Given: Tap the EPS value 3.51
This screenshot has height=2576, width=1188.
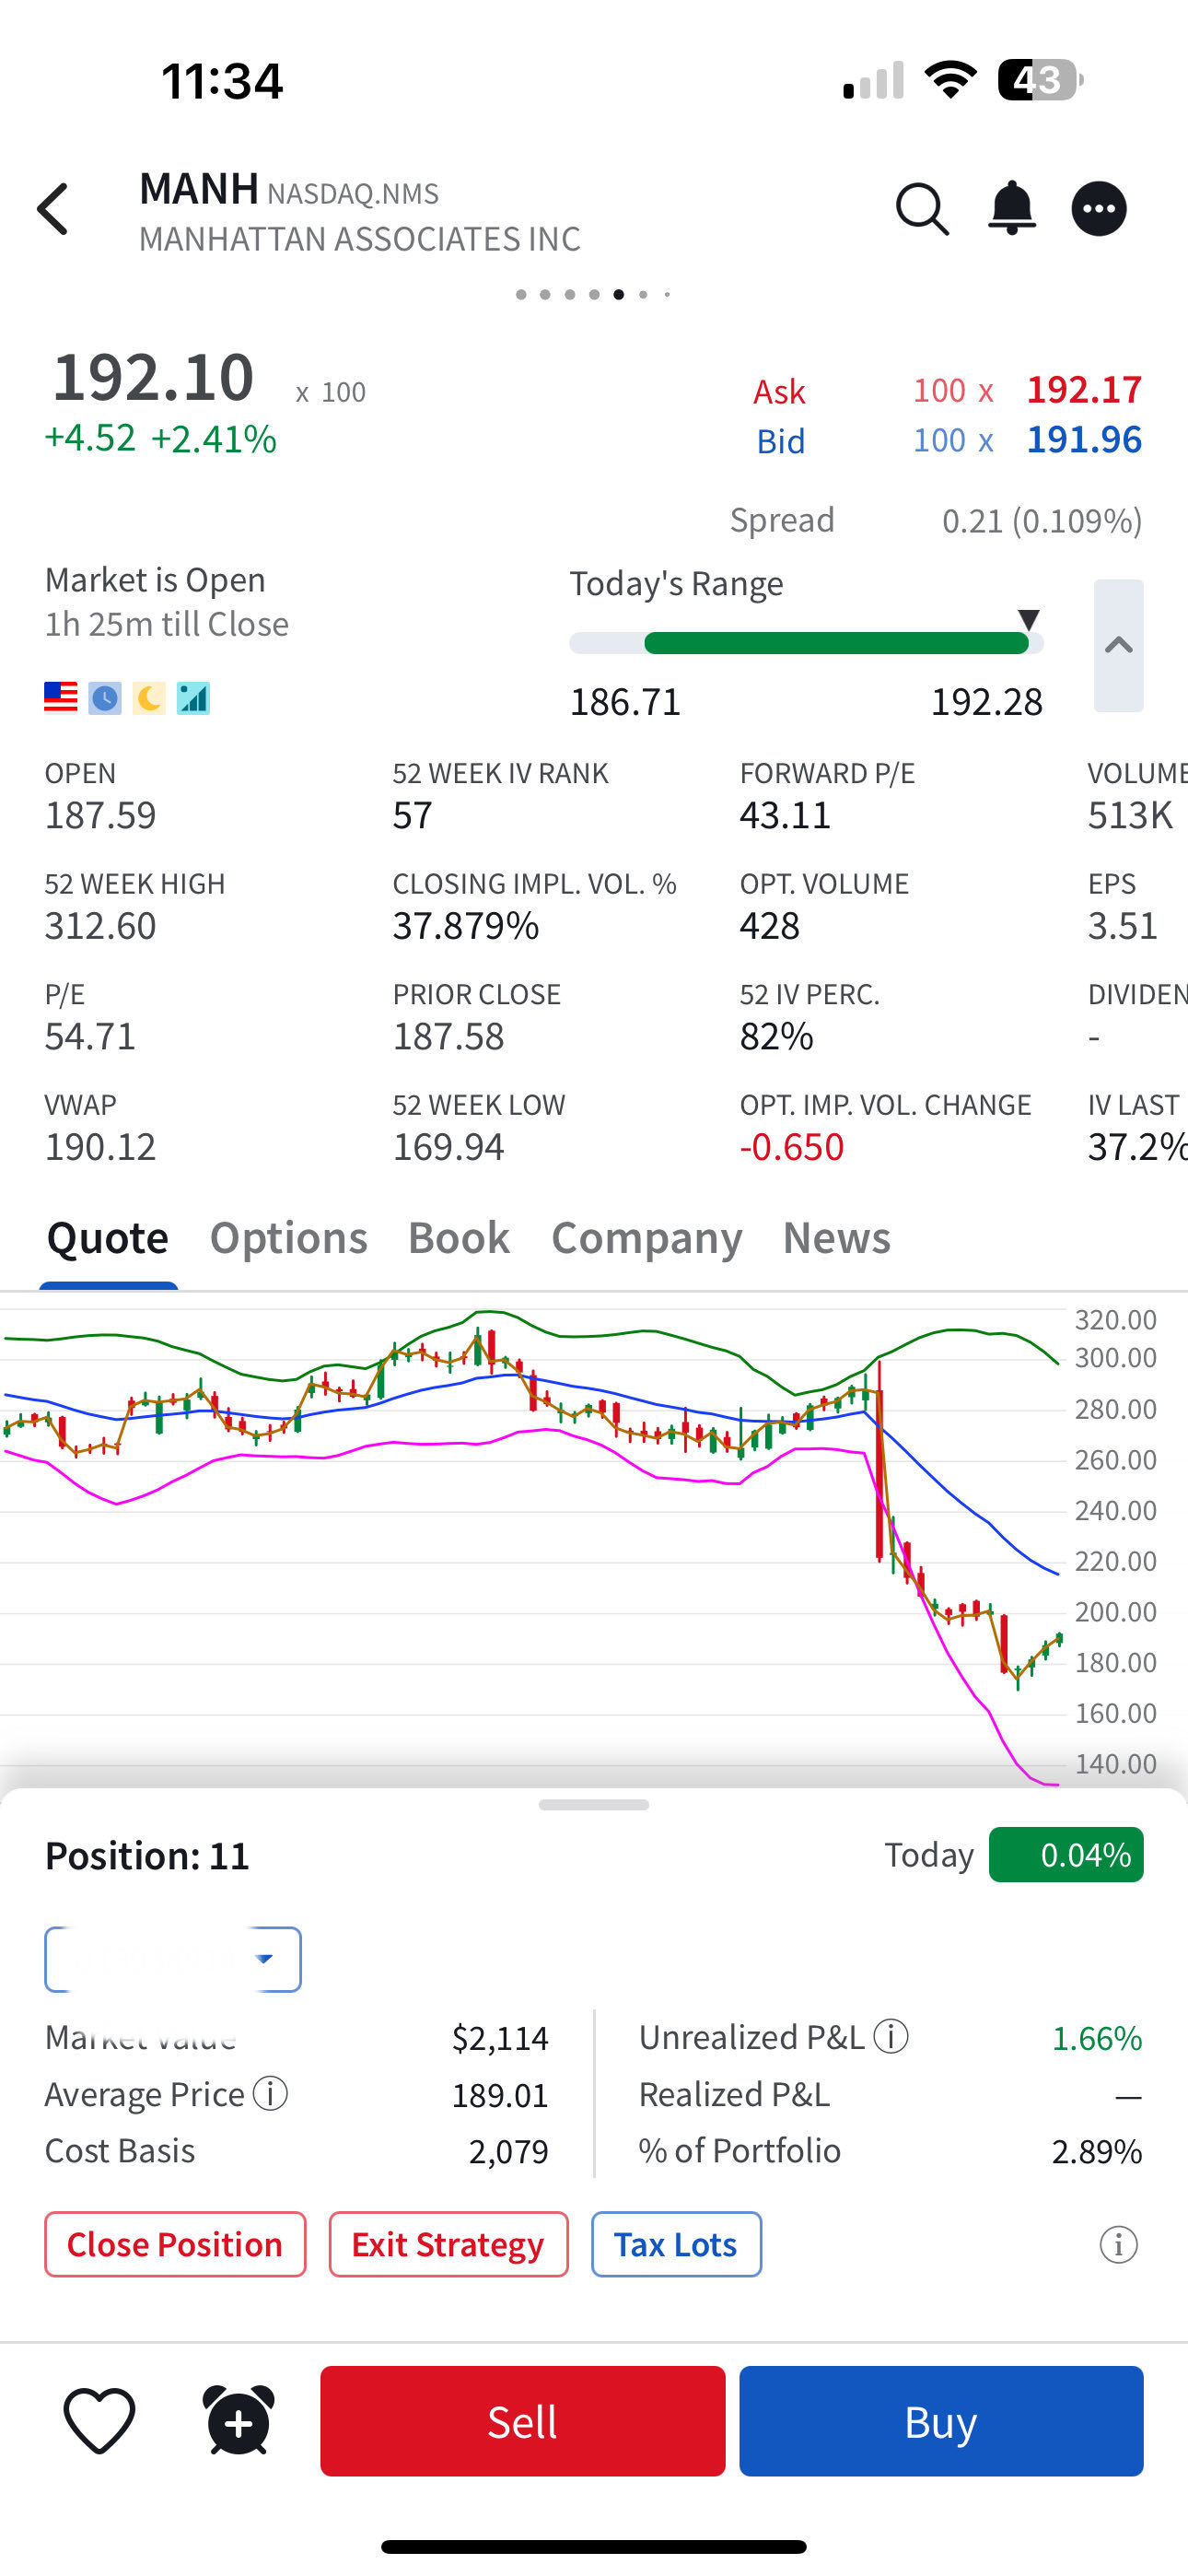Looking at the screenshot, I should tap(1122, 926).
